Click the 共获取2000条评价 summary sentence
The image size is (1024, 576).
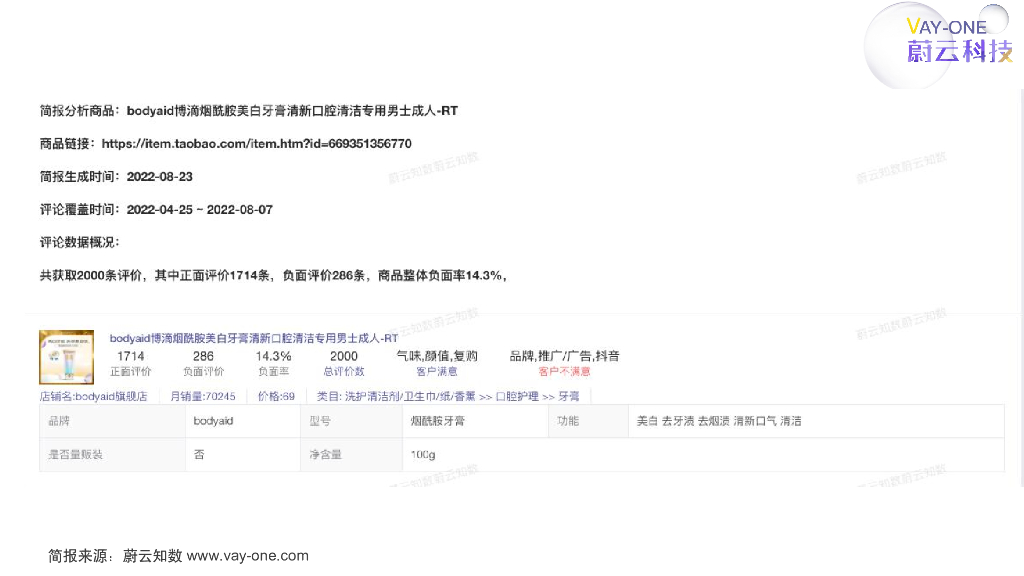[x=273, y=276]
